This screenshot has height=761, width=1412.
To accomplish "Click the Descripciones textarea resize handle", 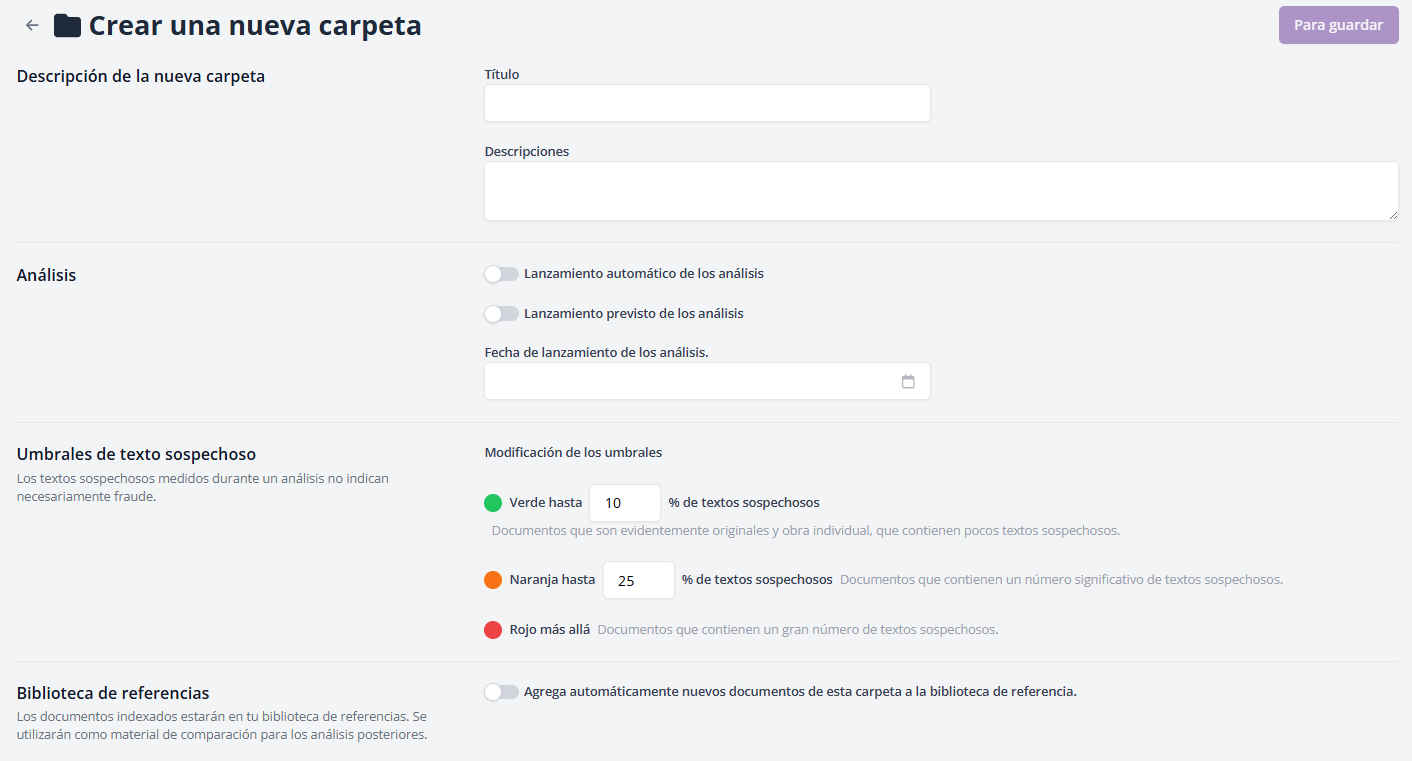I will [1393, 215].
